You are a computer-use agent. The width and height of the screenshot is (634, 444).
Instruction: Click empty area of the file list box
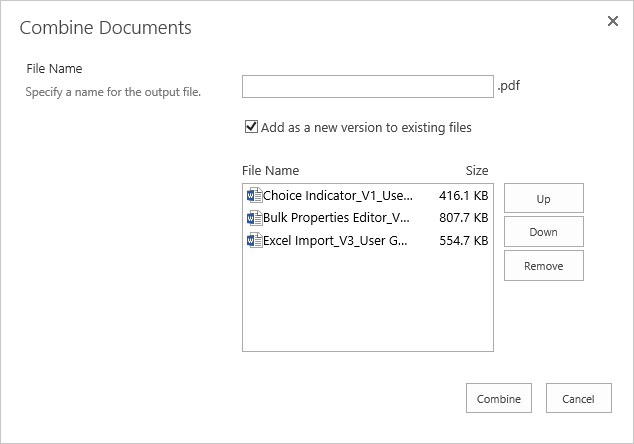[x=368, y=301]
